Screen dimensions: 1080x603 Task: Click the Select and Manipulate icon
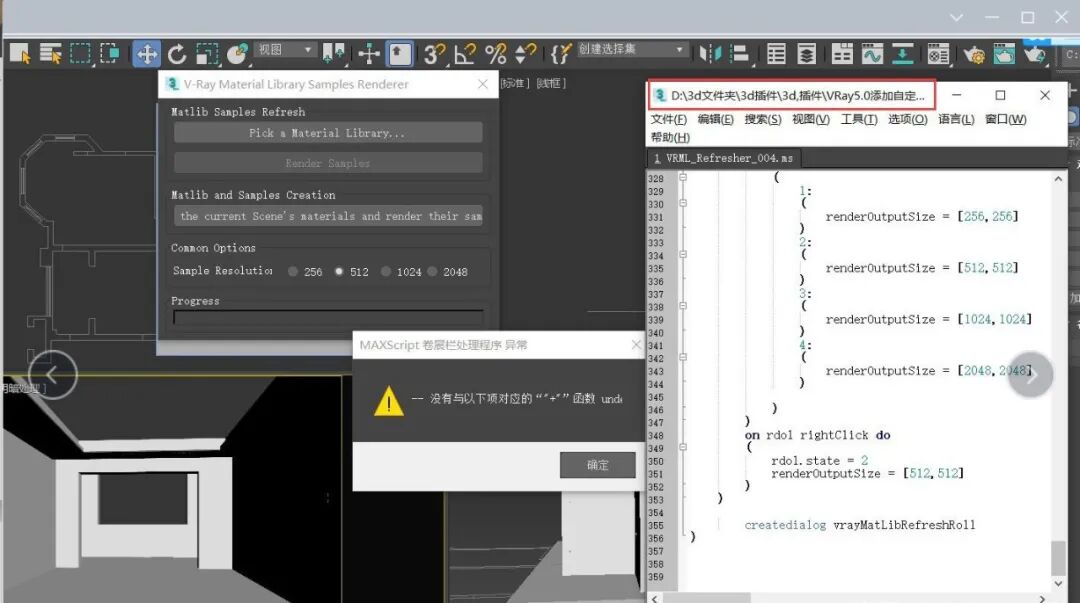coord(369,53)
